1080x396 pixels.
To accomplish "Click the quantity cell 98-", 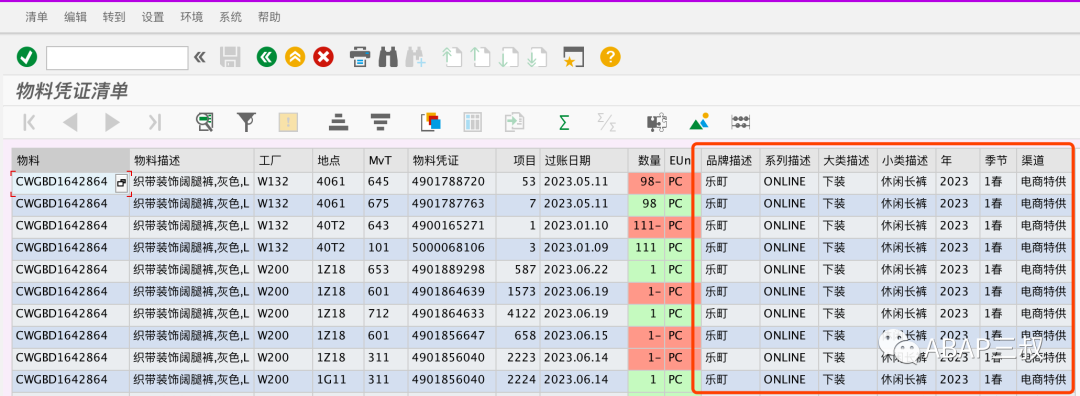I will click(646, 183).
